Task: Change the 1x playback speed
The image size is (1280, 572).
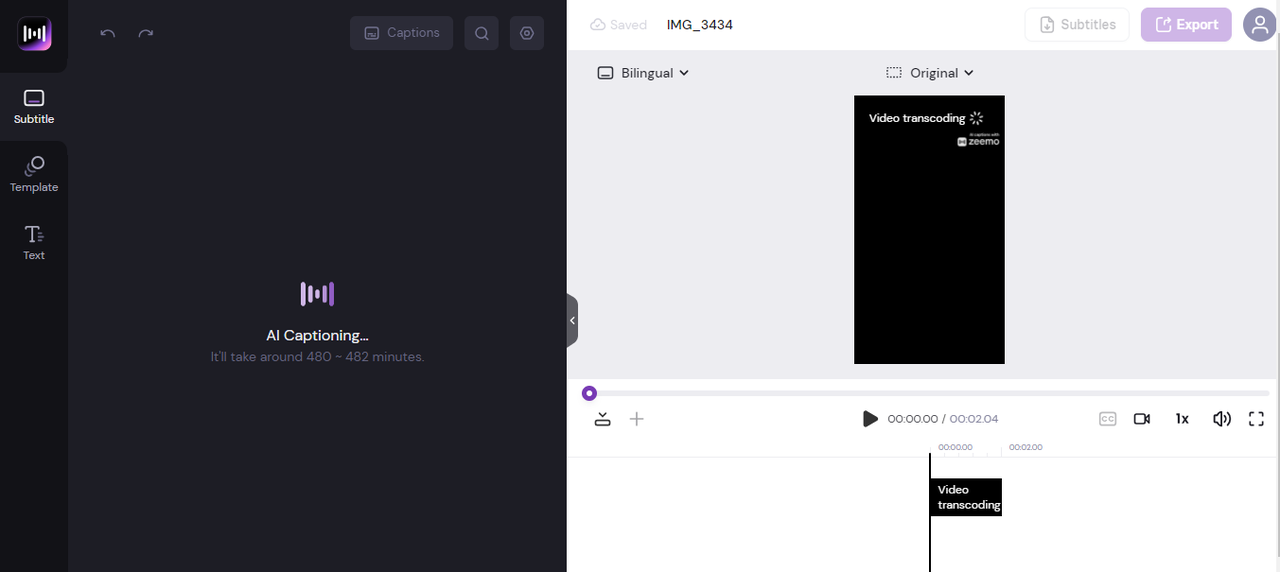Action: point(1182,419)
